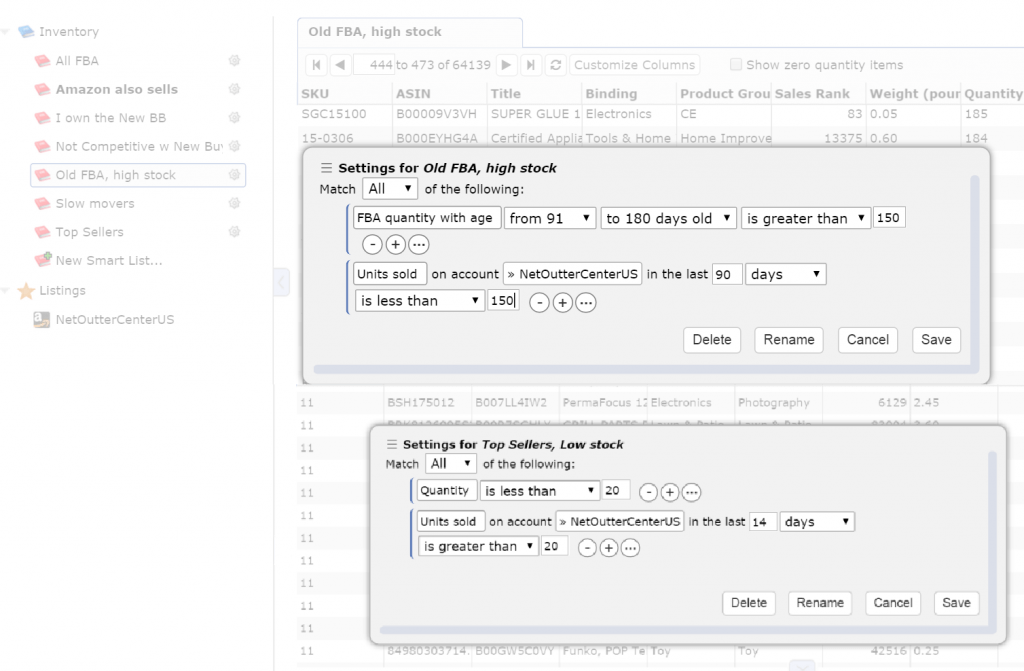Open days unit dropdown in Top Sellers settings

click(x=817, y=521)
